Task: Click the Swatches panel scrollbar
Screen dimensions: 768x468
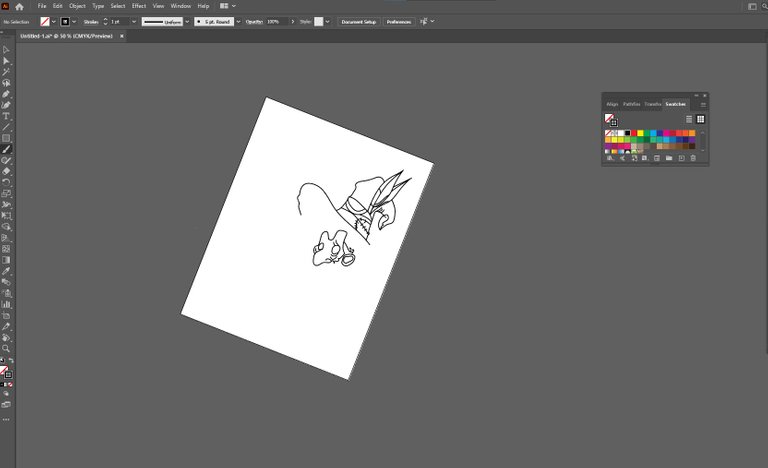Action: click(x=703, y=141)
